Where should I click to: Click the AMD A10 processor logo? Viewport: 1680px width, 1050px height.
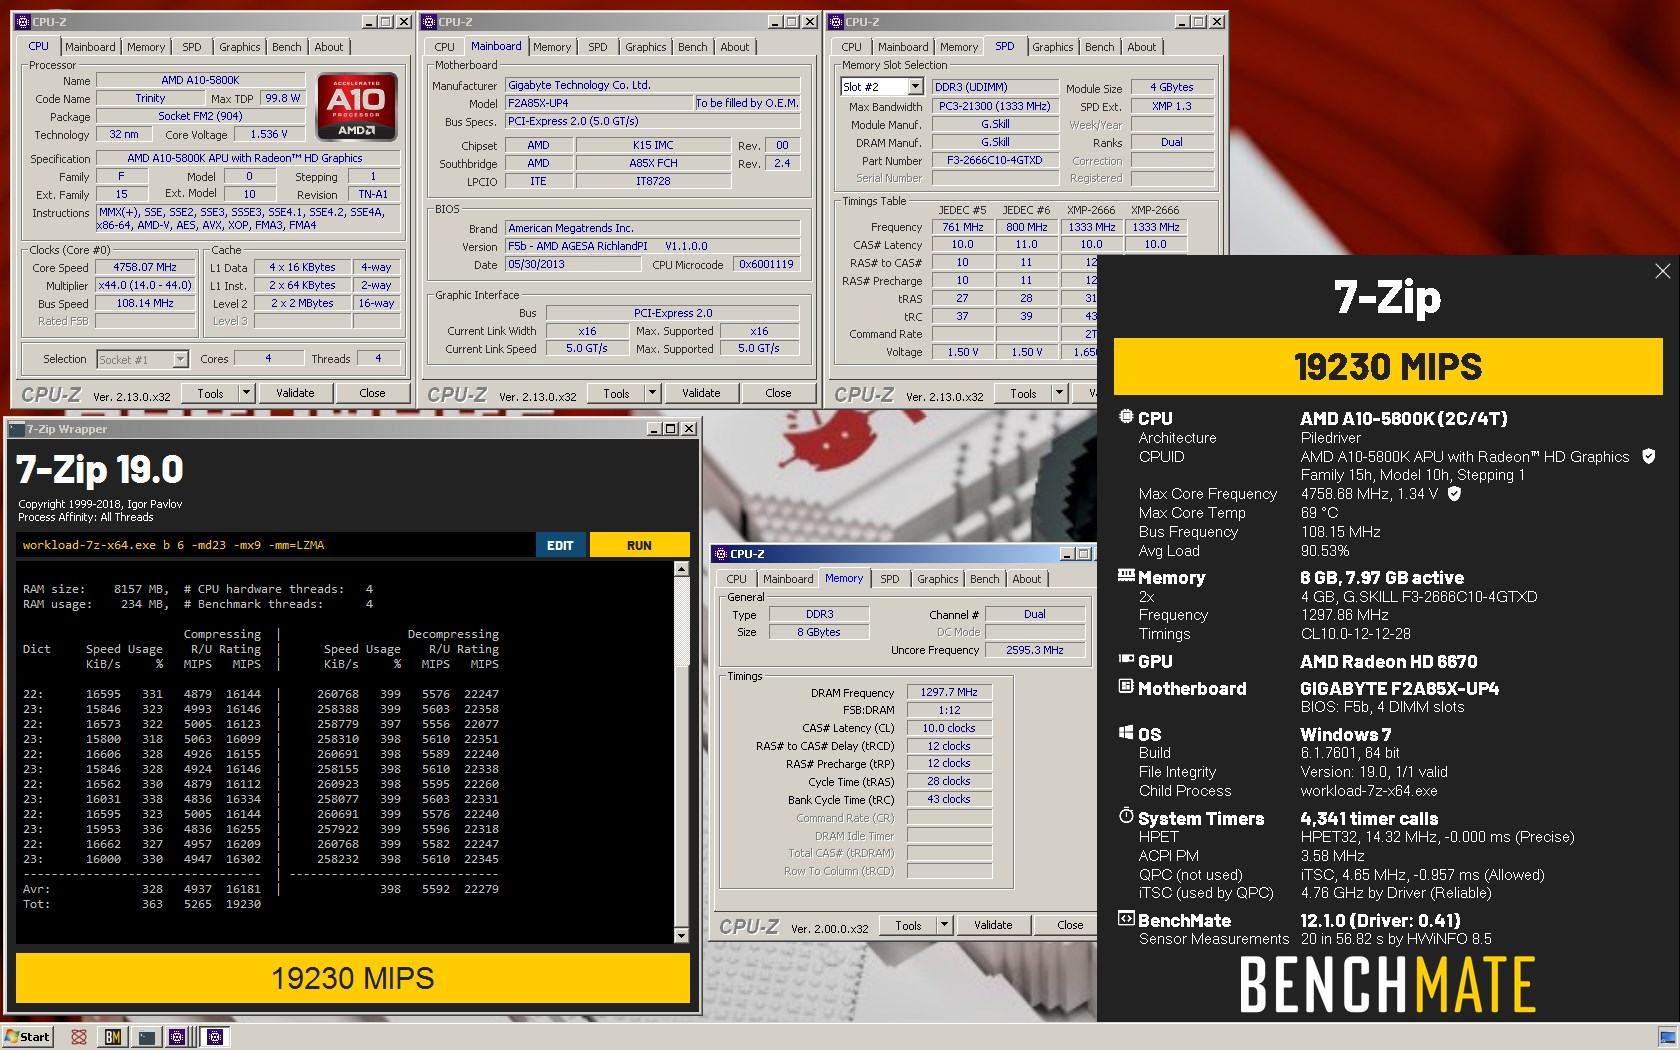[357, 106]
